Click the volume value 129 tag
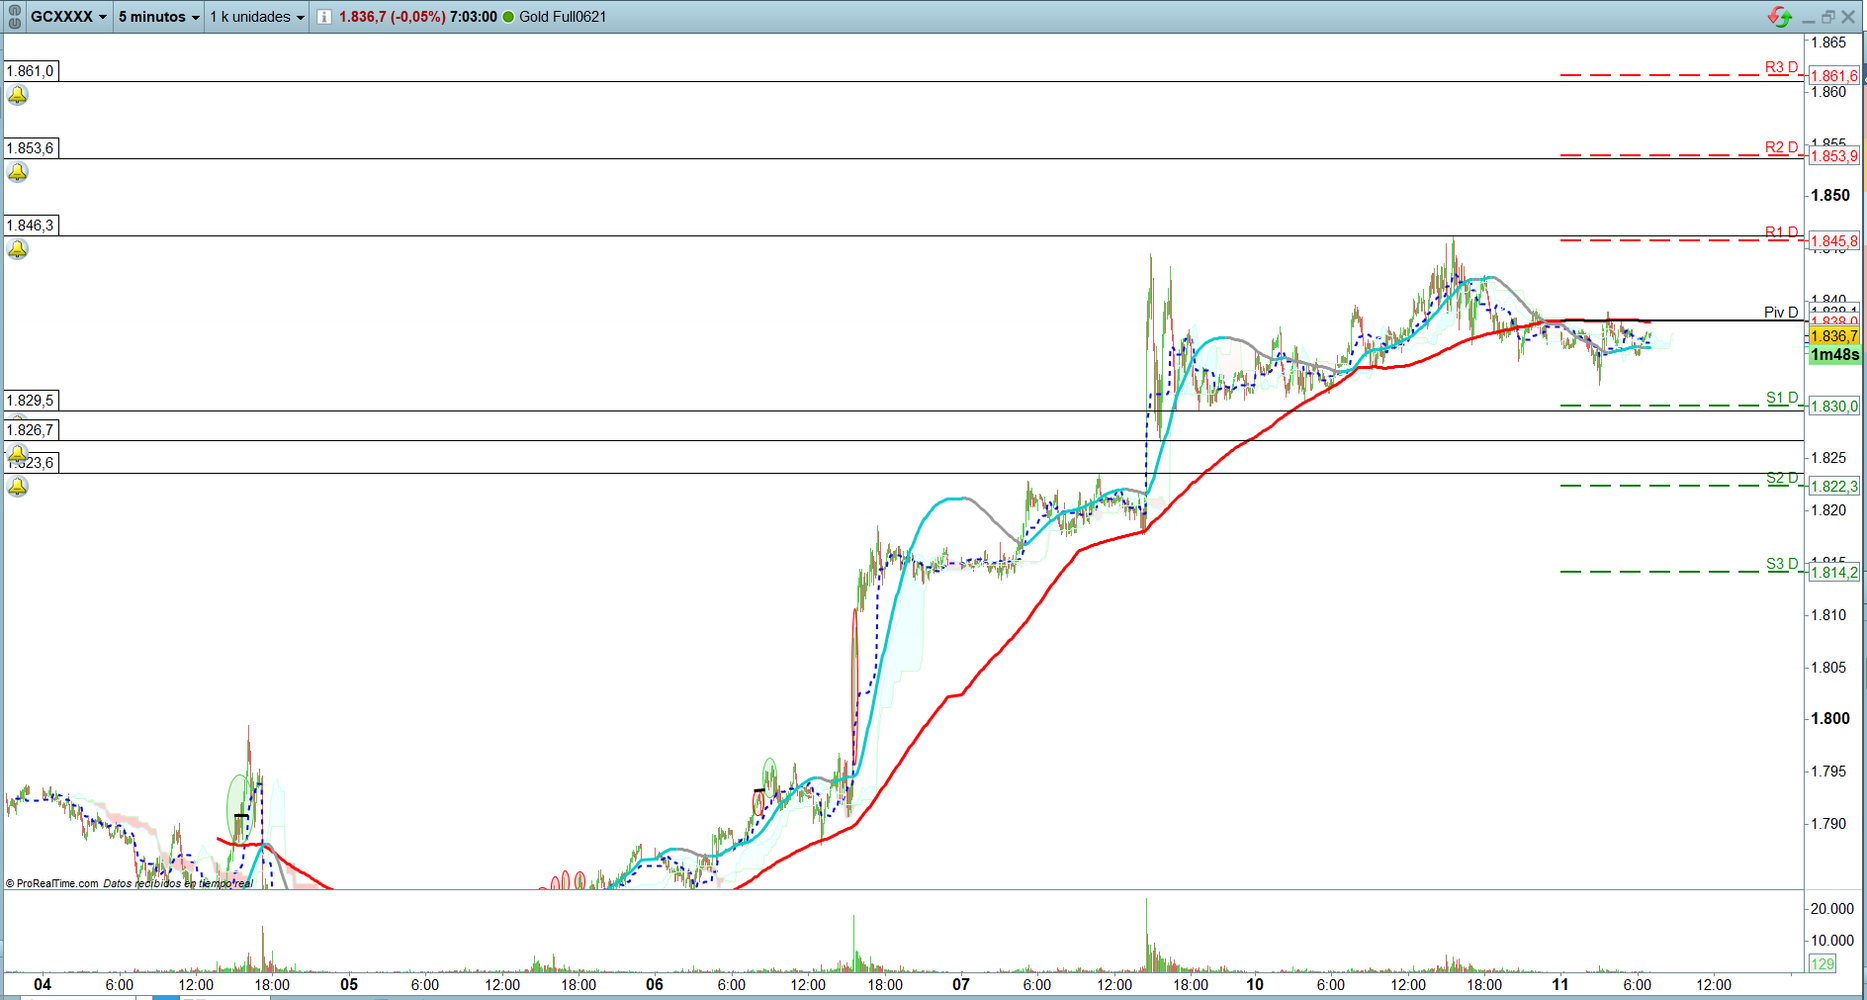This screenshot has height=1000, width=1867. [x=1823, y=964]
